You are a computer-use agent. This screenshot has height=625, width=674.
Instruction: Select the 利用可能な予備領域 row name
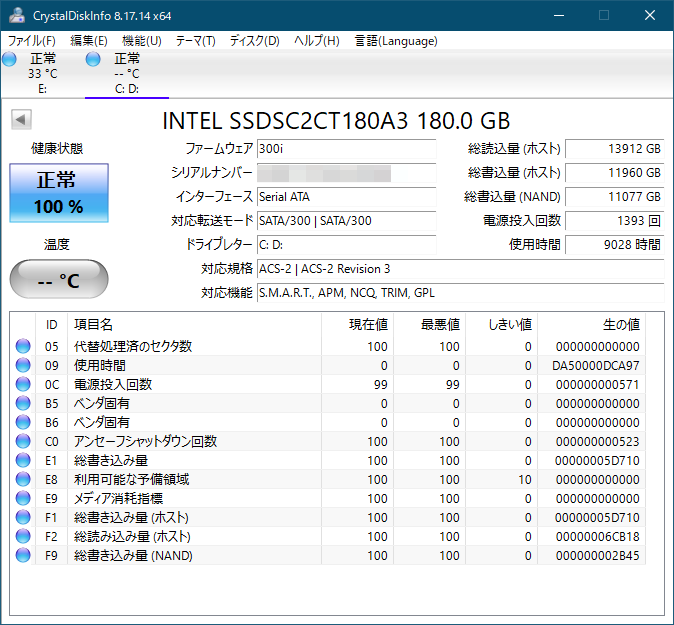point(132,479)
